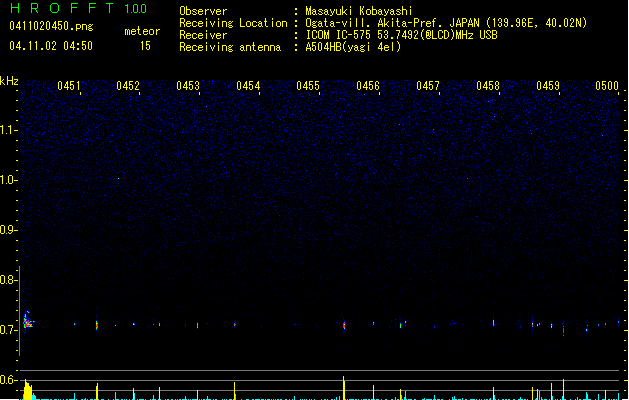
Task: Click the 0.8 kHz axis label
Action: click(9, 280)
